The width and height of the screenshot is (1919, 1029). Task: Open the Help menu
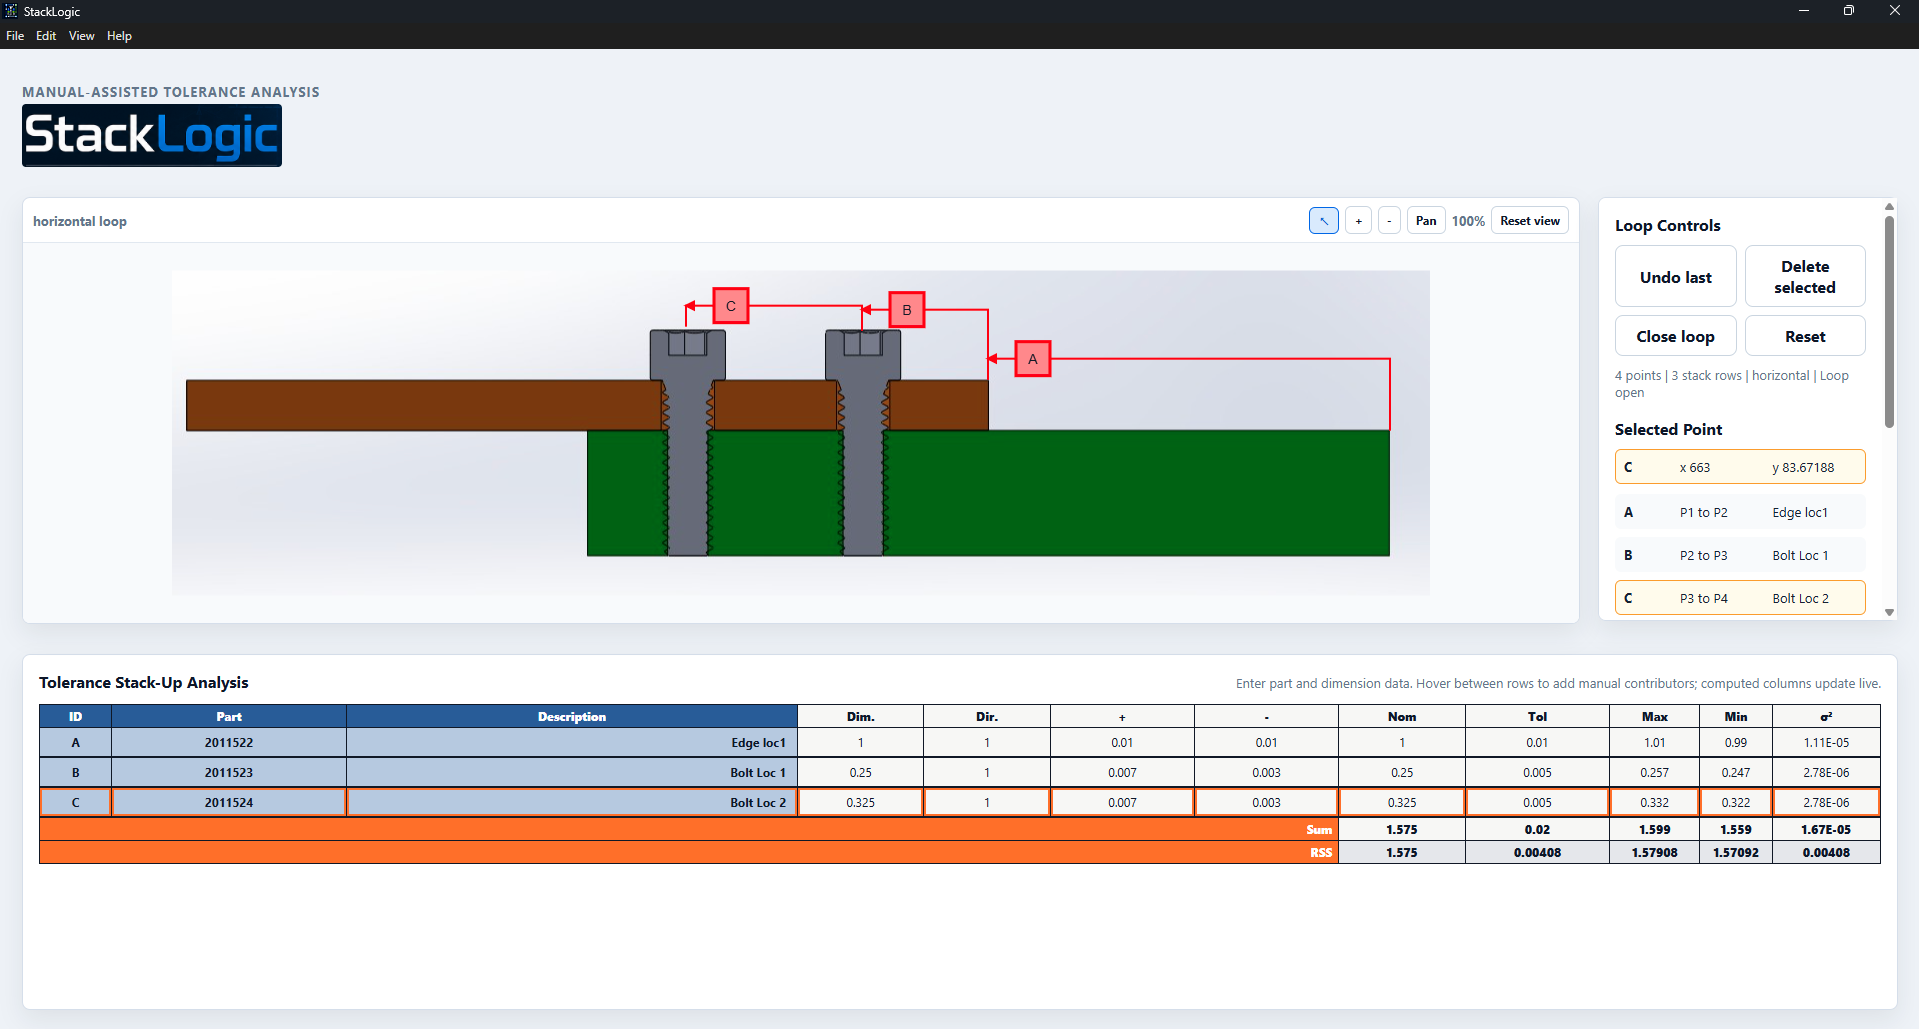[119, 36]
